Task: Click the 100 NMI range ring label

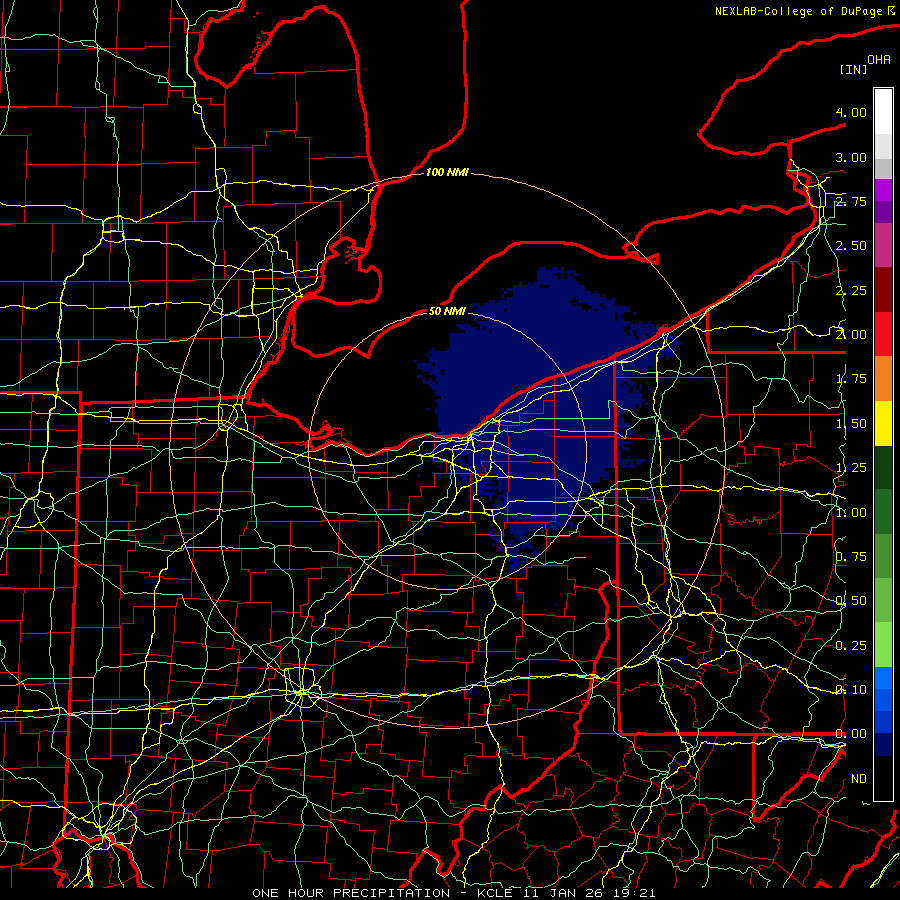Action: 447,172
